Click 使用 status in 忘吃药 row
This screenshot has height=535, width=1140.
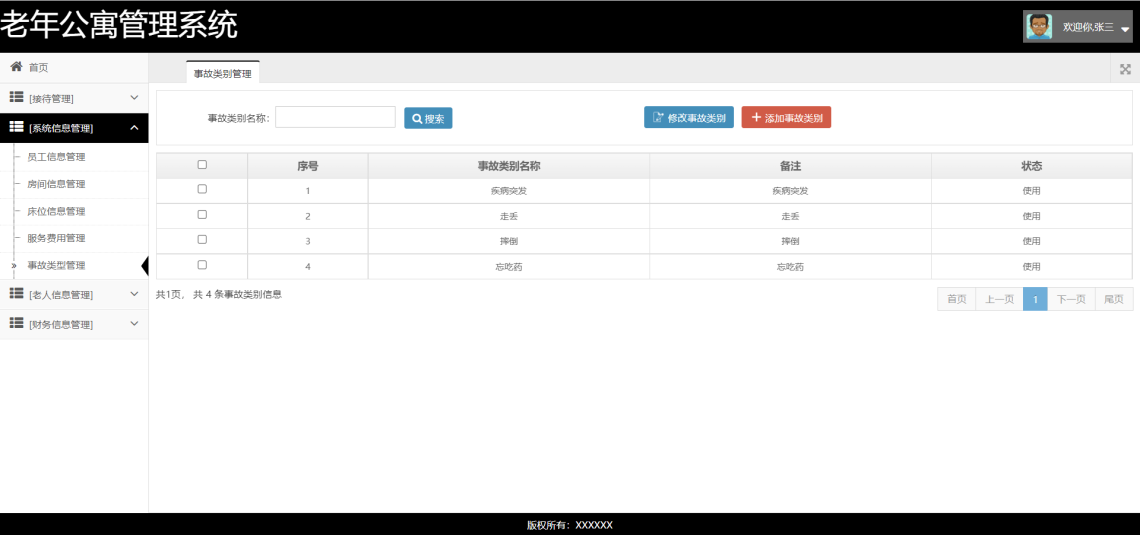[1032, 267]
